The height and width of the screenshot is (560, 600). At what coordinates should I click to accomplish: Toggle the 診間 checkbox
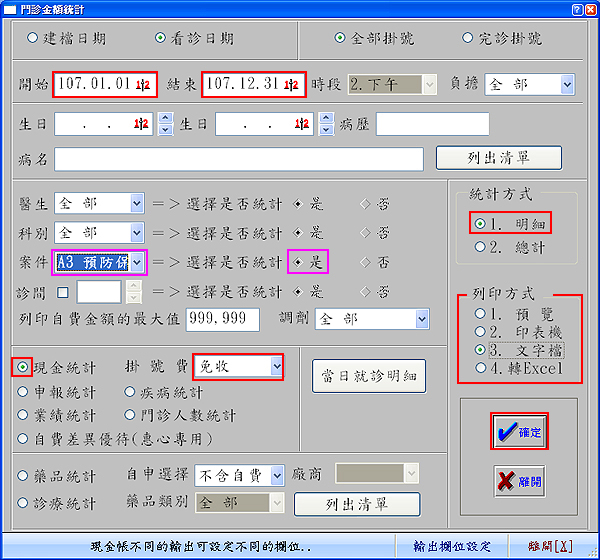[x=63, y=292]
